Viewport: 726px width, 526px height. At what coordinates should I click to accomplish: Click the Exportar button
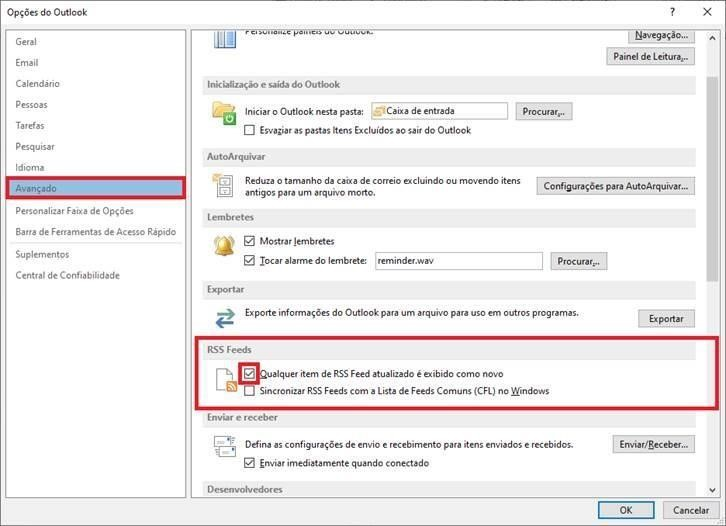click(x=666, y=319)
